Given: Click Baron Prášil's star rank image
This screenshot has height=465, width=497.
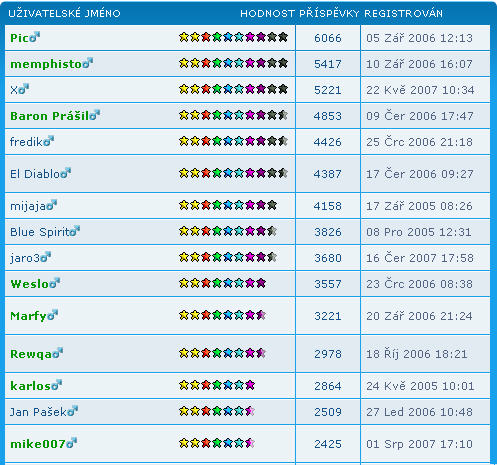Looking at the screenshot, I should 233,115.
